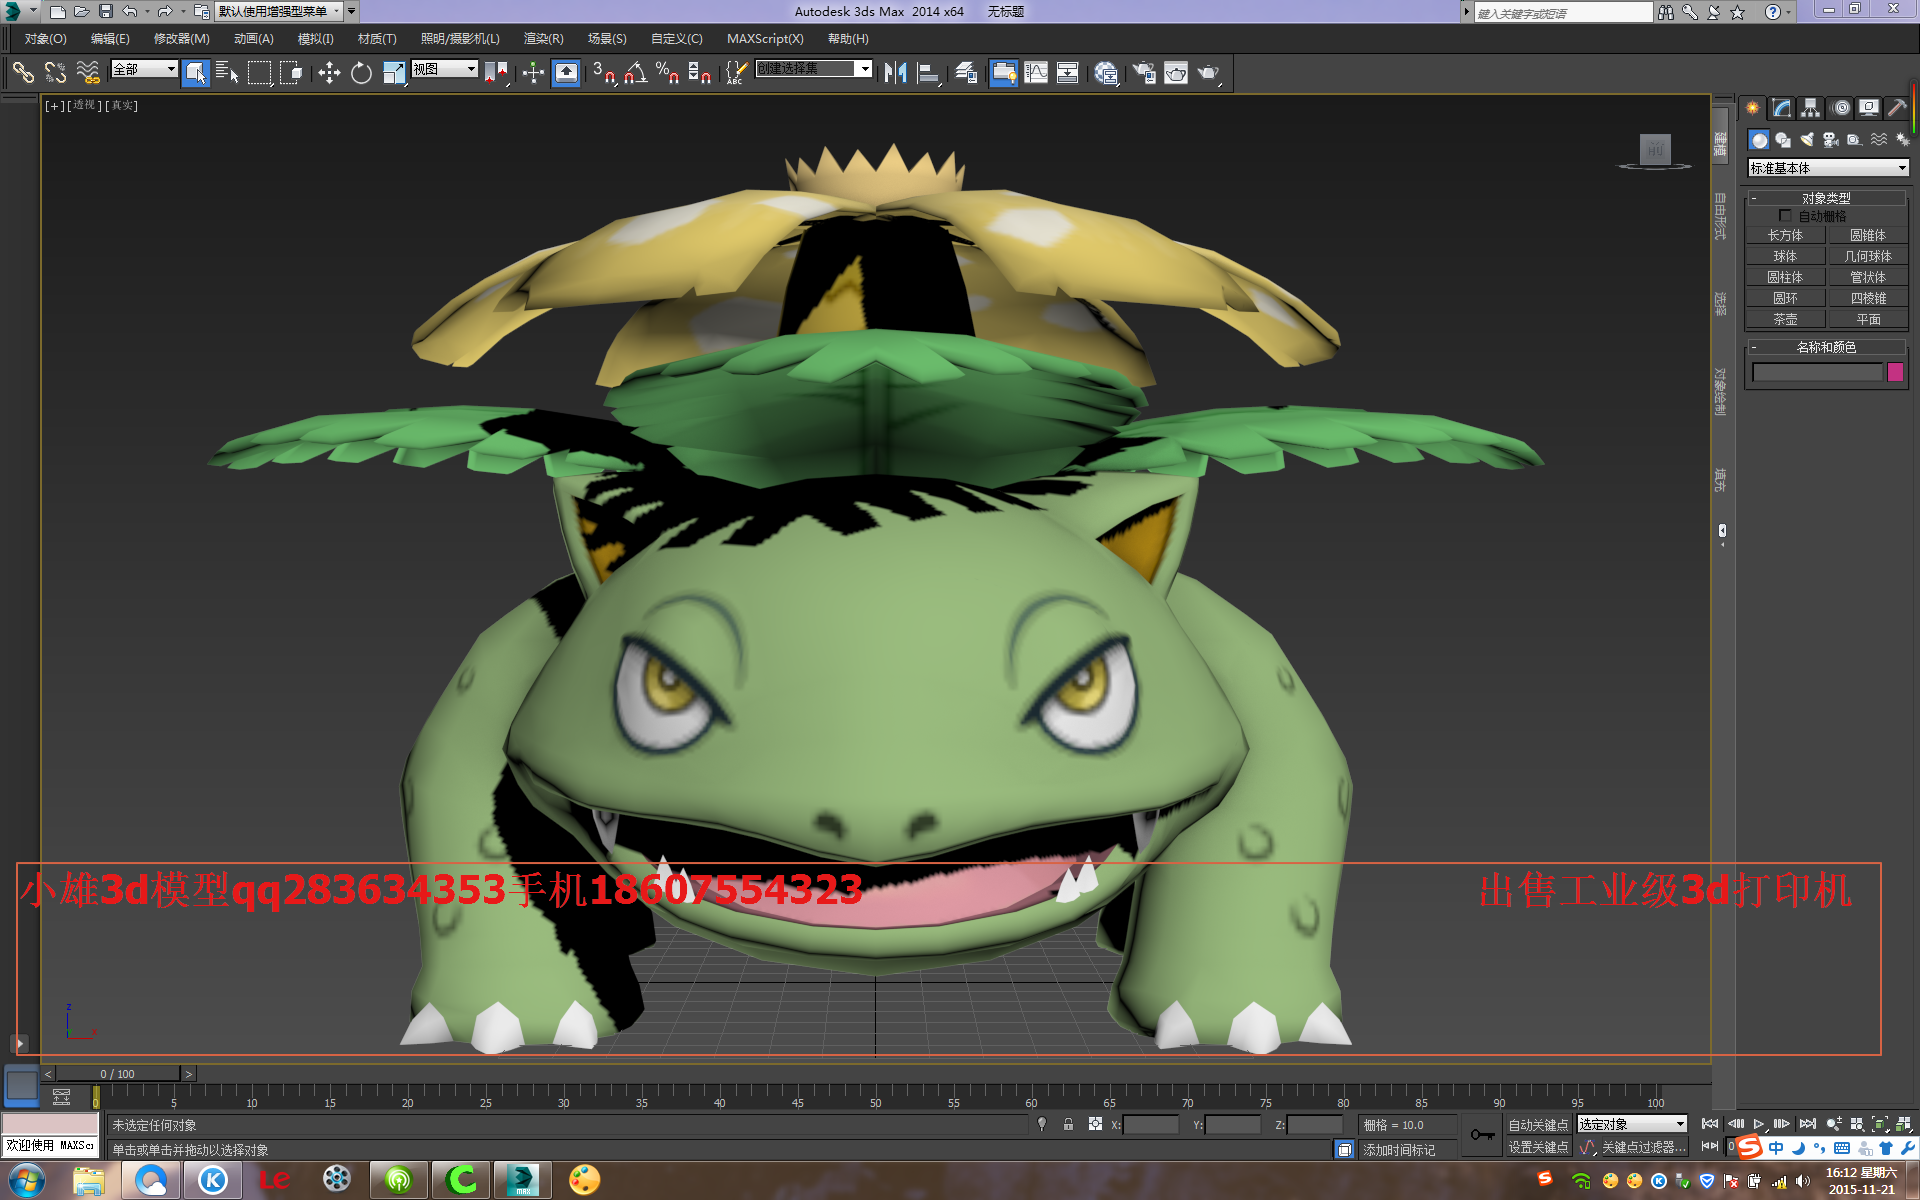The width and height of the screenshot is (1920, 1200).
Task: Click the Set Key large key icon
Action: coord(1482,1135)
